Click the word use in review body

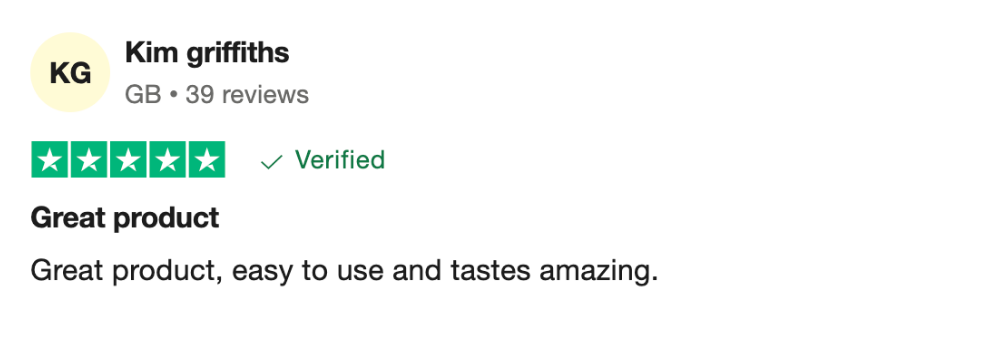[x=359, y=273]
